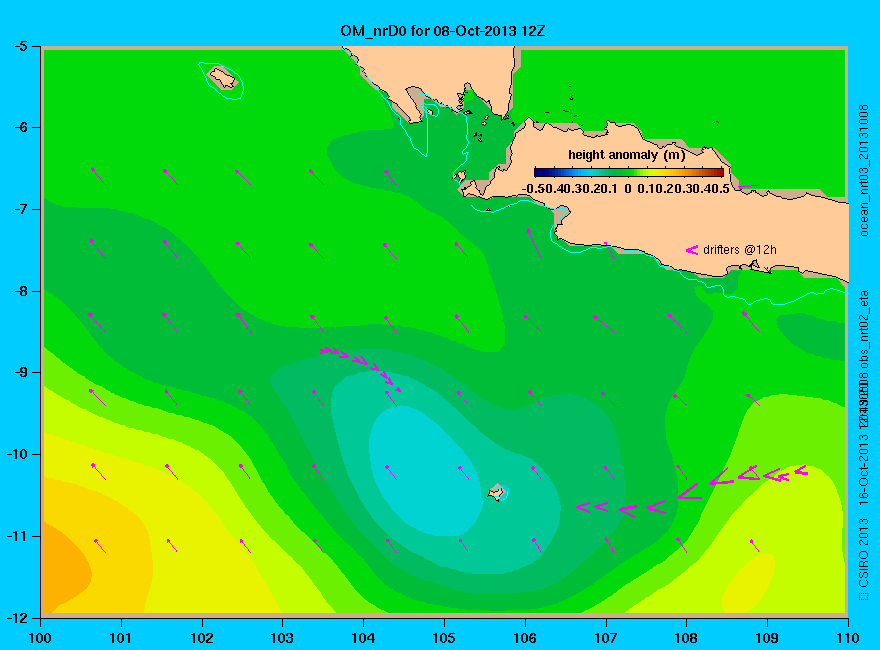880x650 pixels.
Task: Click latitude tick label -7
Action: 20,209
